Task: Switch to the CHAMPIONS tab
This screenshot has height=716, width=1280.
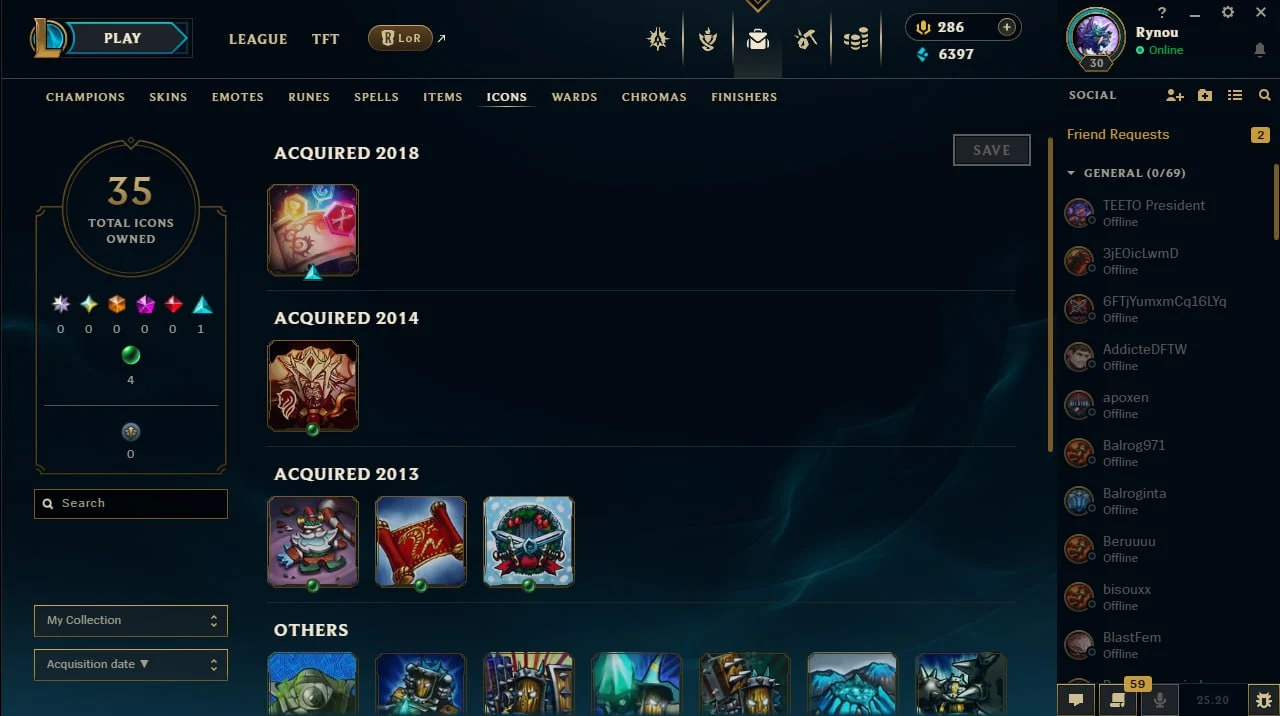Action: [85, 97]
